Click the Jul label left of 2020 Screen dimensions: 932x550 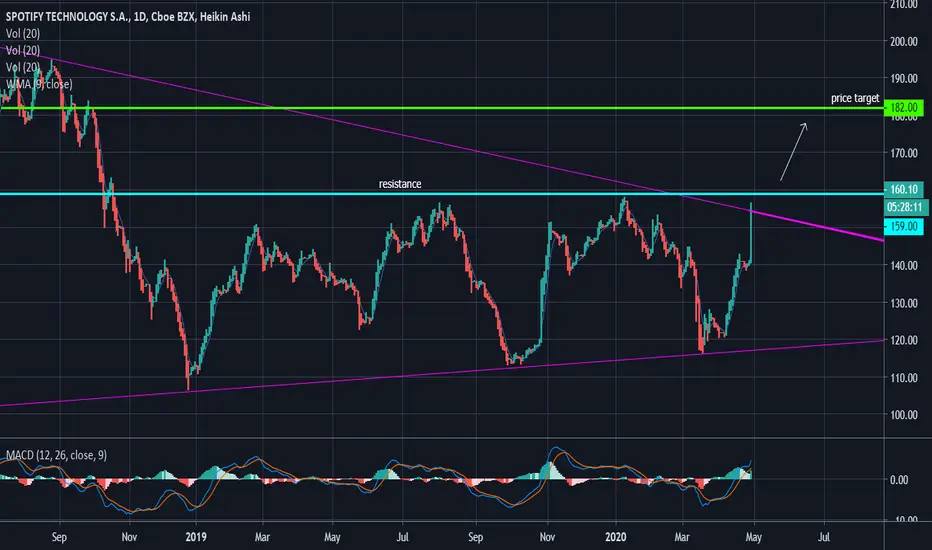[402, 537]
